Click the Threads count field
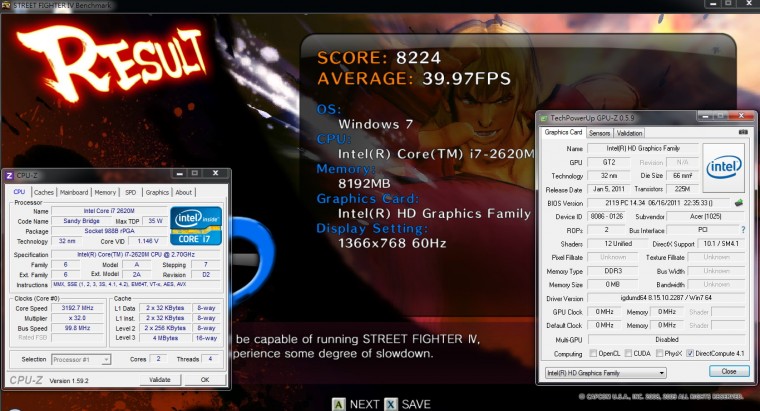760x411 pixels. (210, 359)
